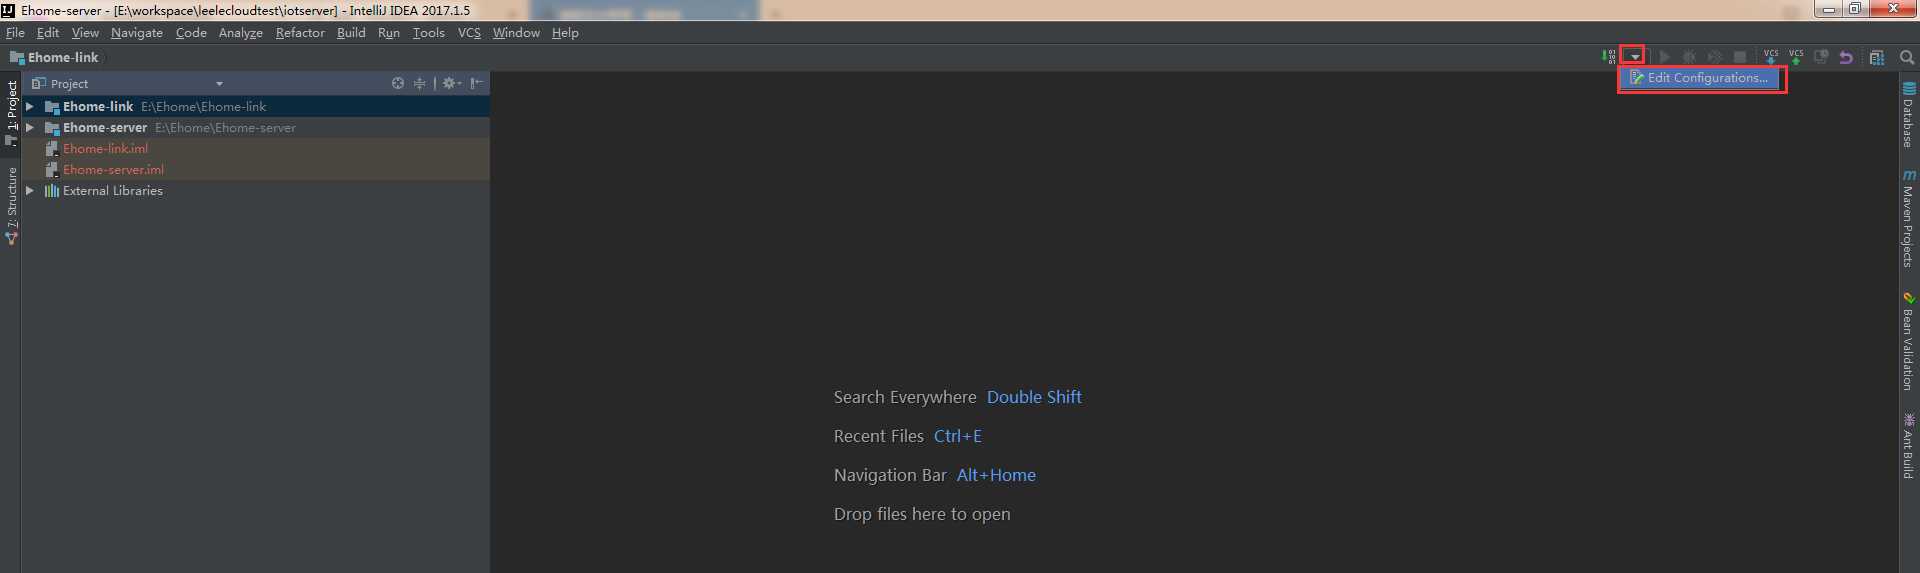This screenshot has width=1920, height=573.
Task: Click the Collapse All icon in Project panel
Action: [x=420, y=83]
